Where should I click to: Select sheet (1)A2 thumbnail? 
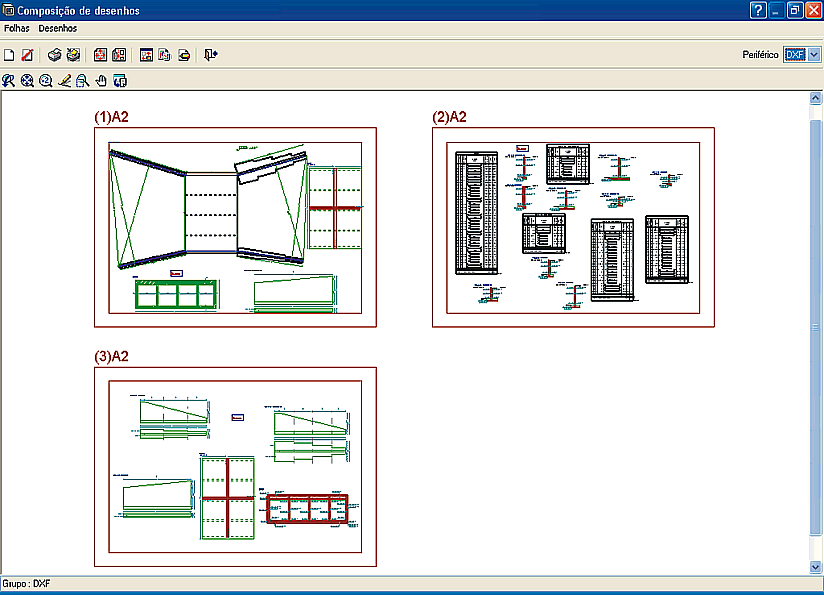click(x=235, y=227)
